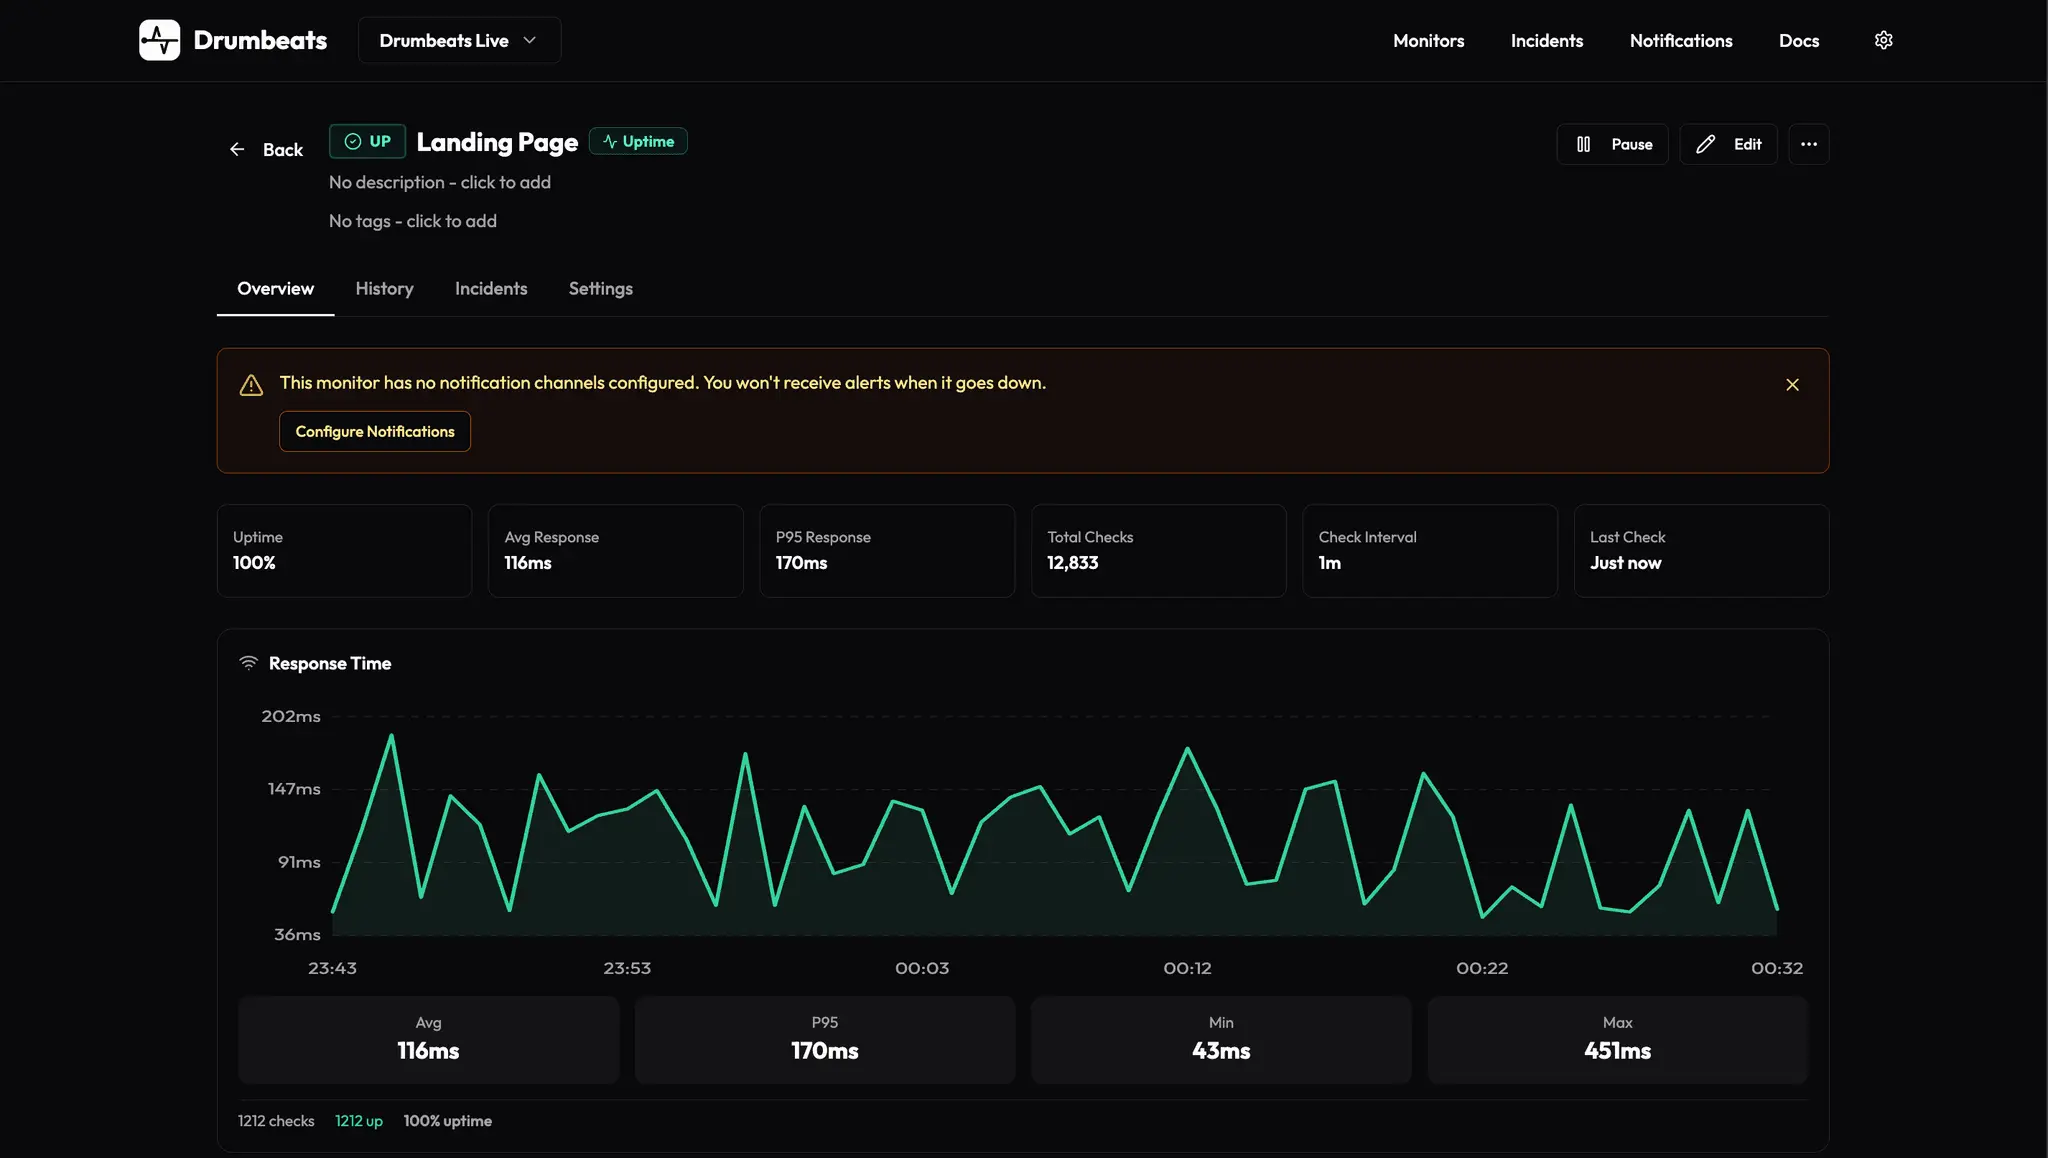Click the pause bars icon

click(1583, 144)
